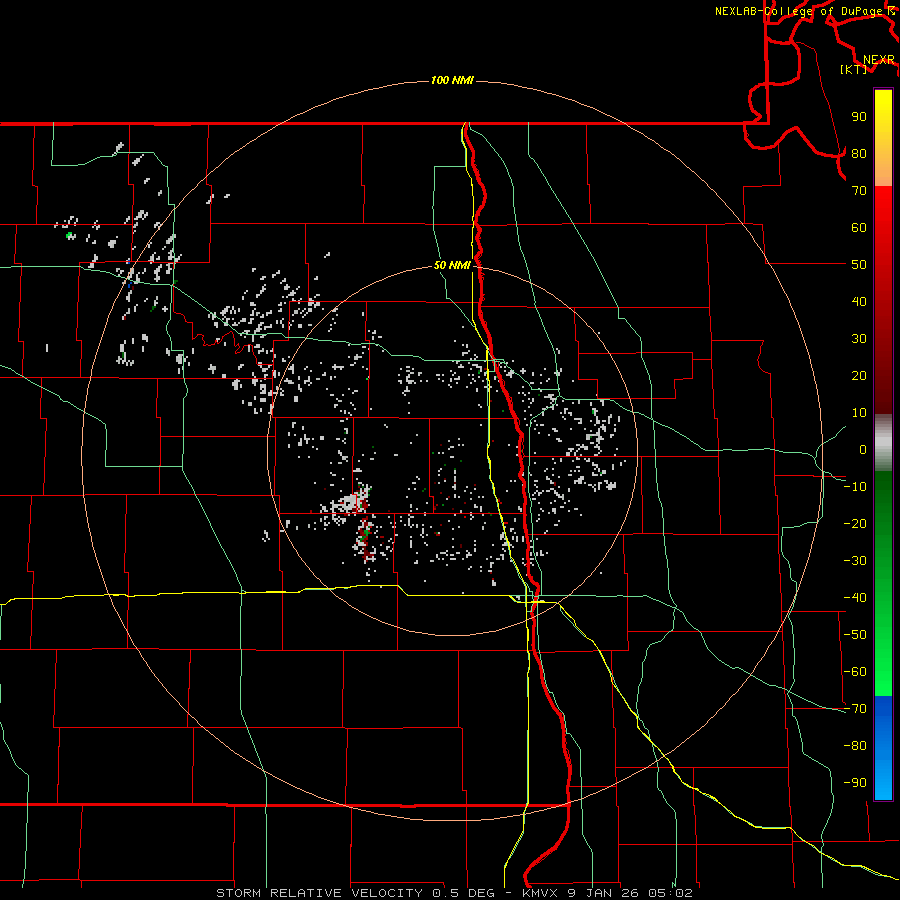
Task: Click the green segment of the color bar
Action: [883, 584]
